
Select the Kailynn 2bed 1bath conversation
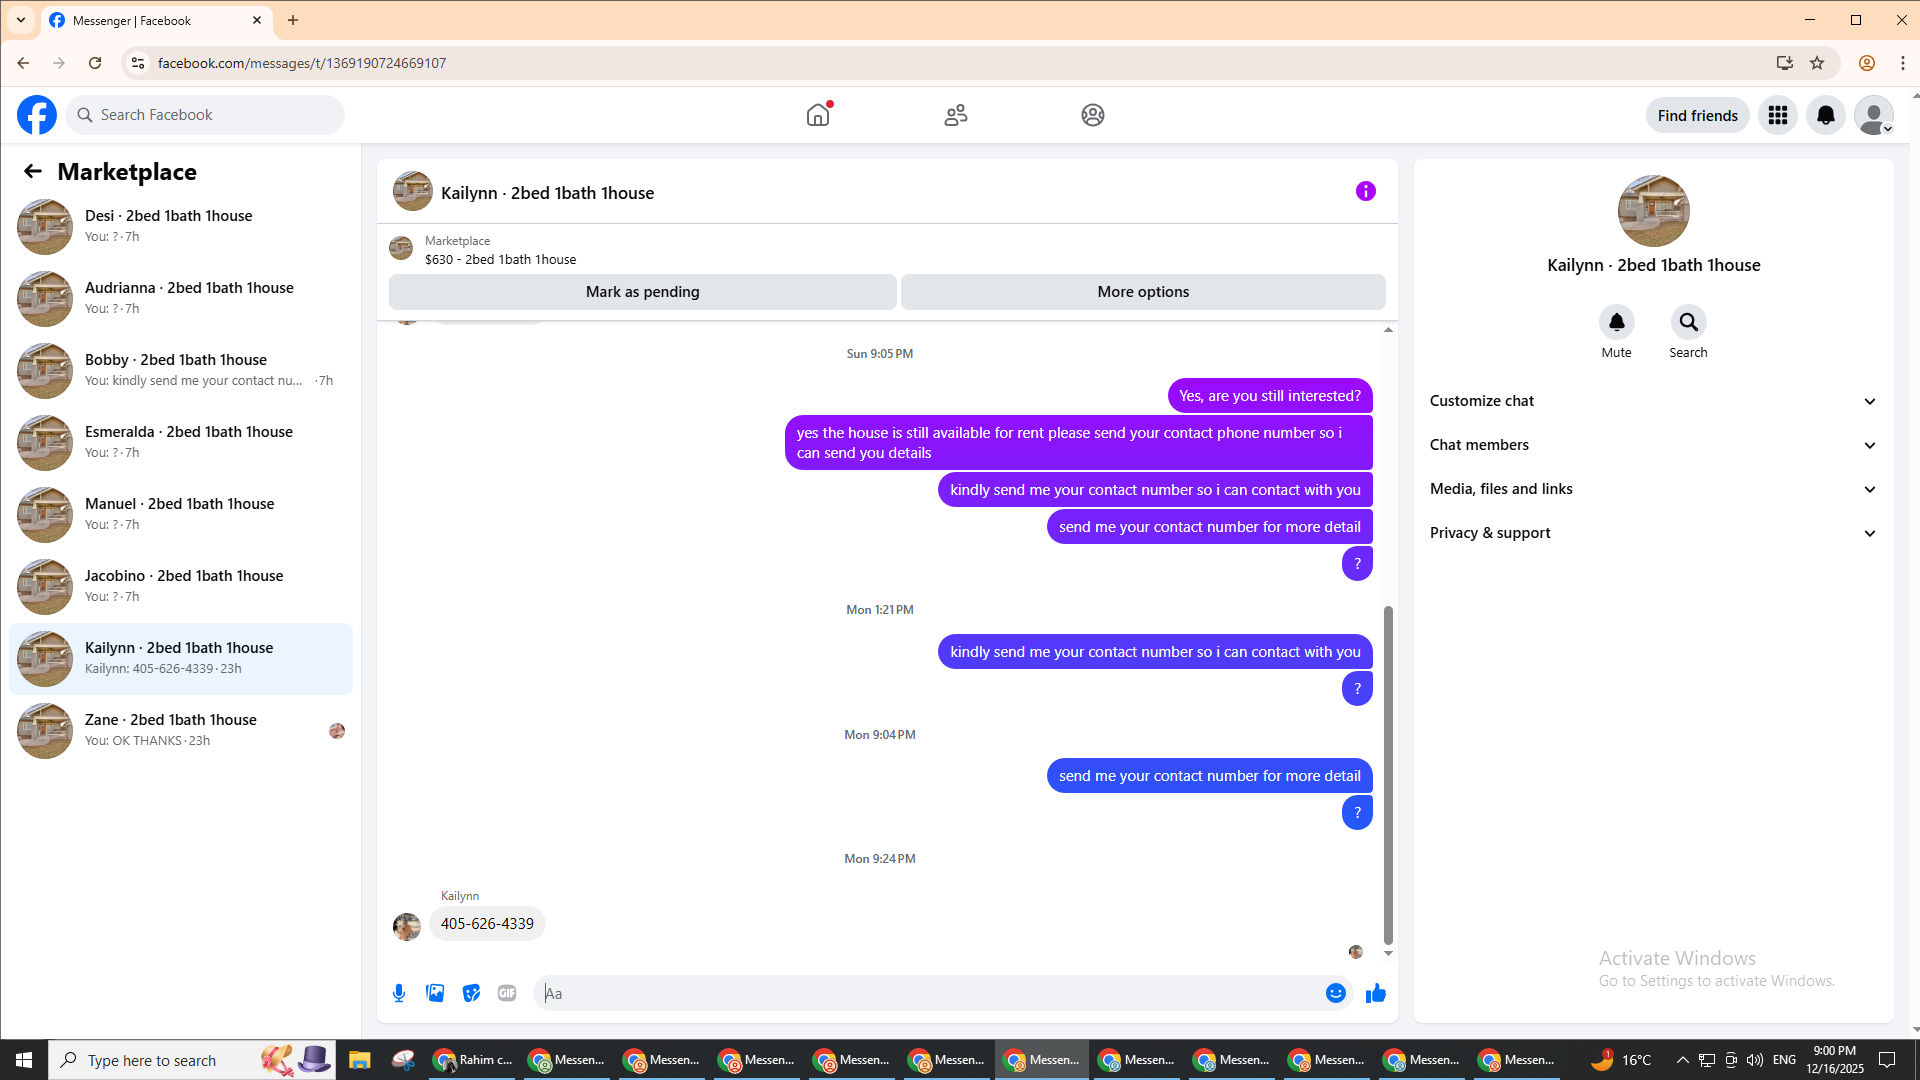coord(181,658)
